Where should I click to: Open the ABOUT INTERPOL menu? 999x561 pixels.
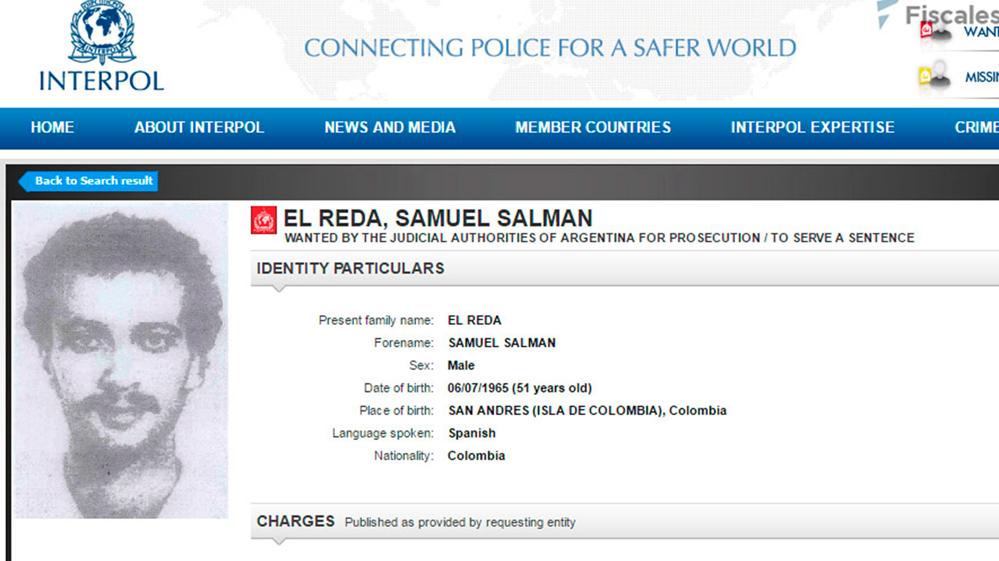point(199,128)
